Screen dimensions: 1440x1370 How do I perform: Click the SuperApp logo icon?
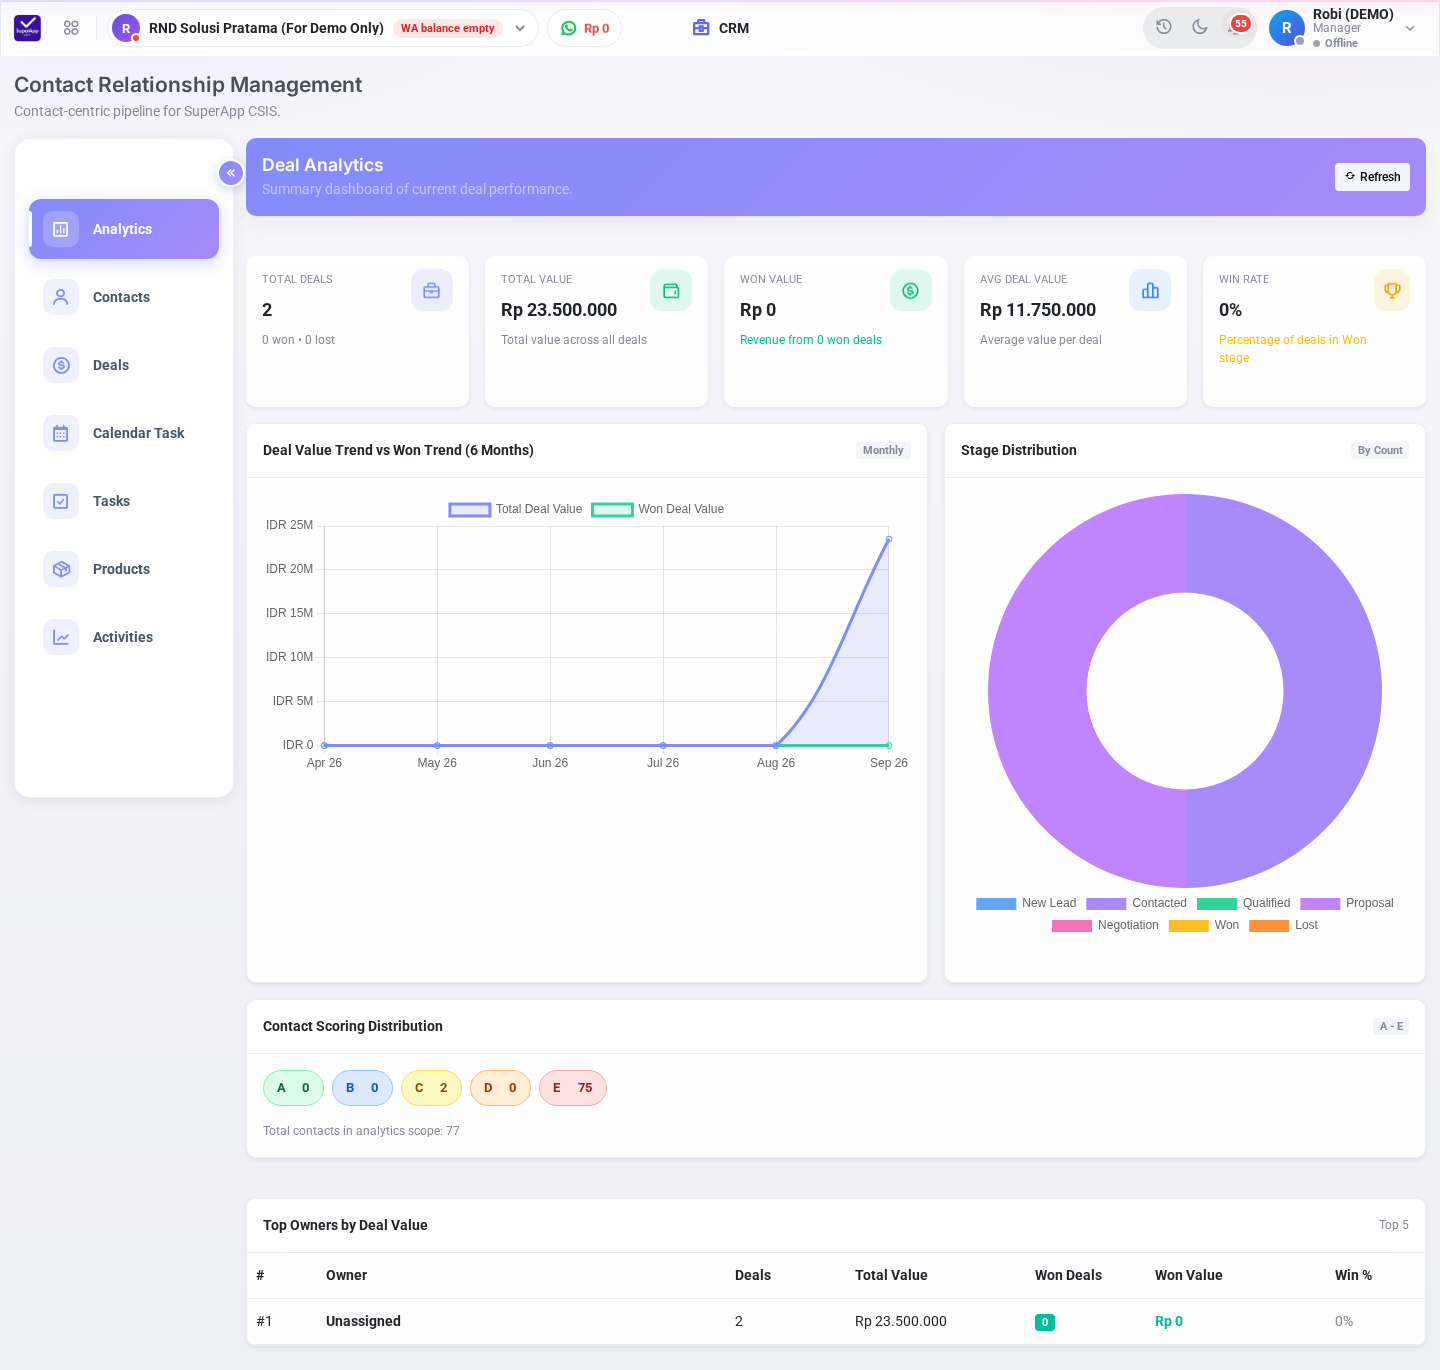pyautogui.click(x=28, y=28)
